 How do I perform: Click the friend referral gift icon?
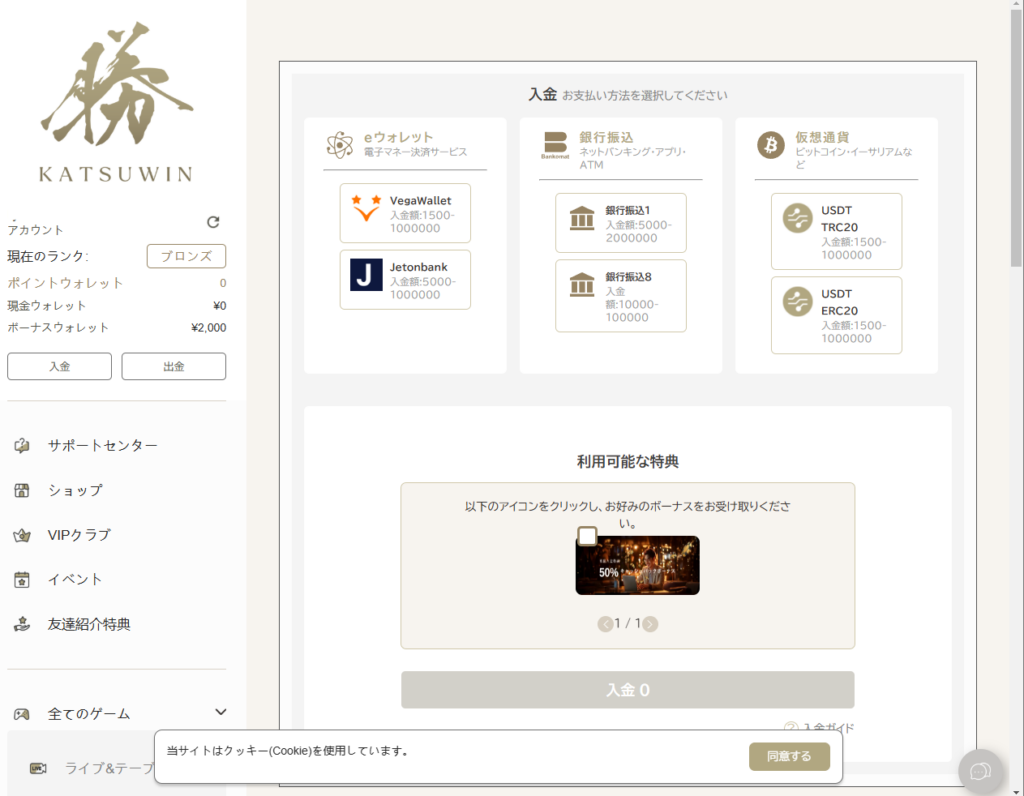pos(22,624)
